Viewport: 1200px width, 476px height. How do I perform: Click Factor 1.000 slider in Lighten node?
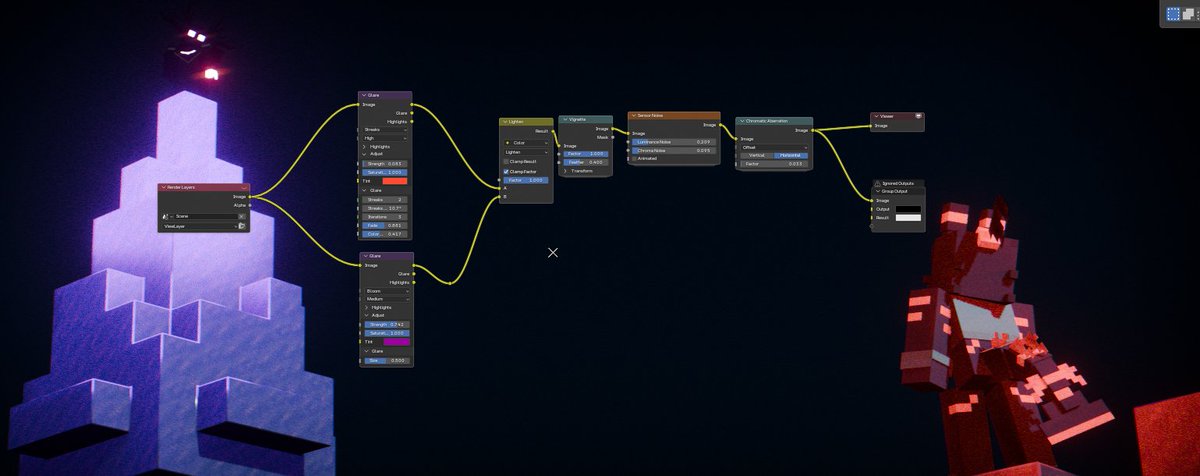526,180
